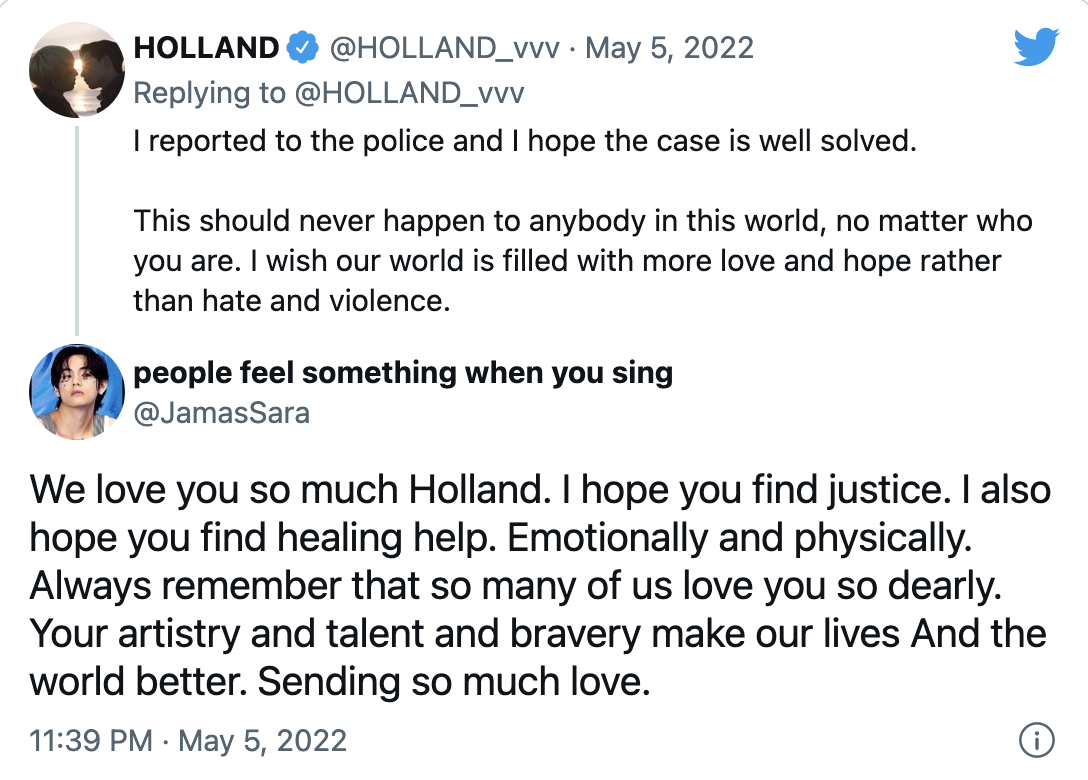
Task: Click the Twitter bird logo
Action: 1035,46
